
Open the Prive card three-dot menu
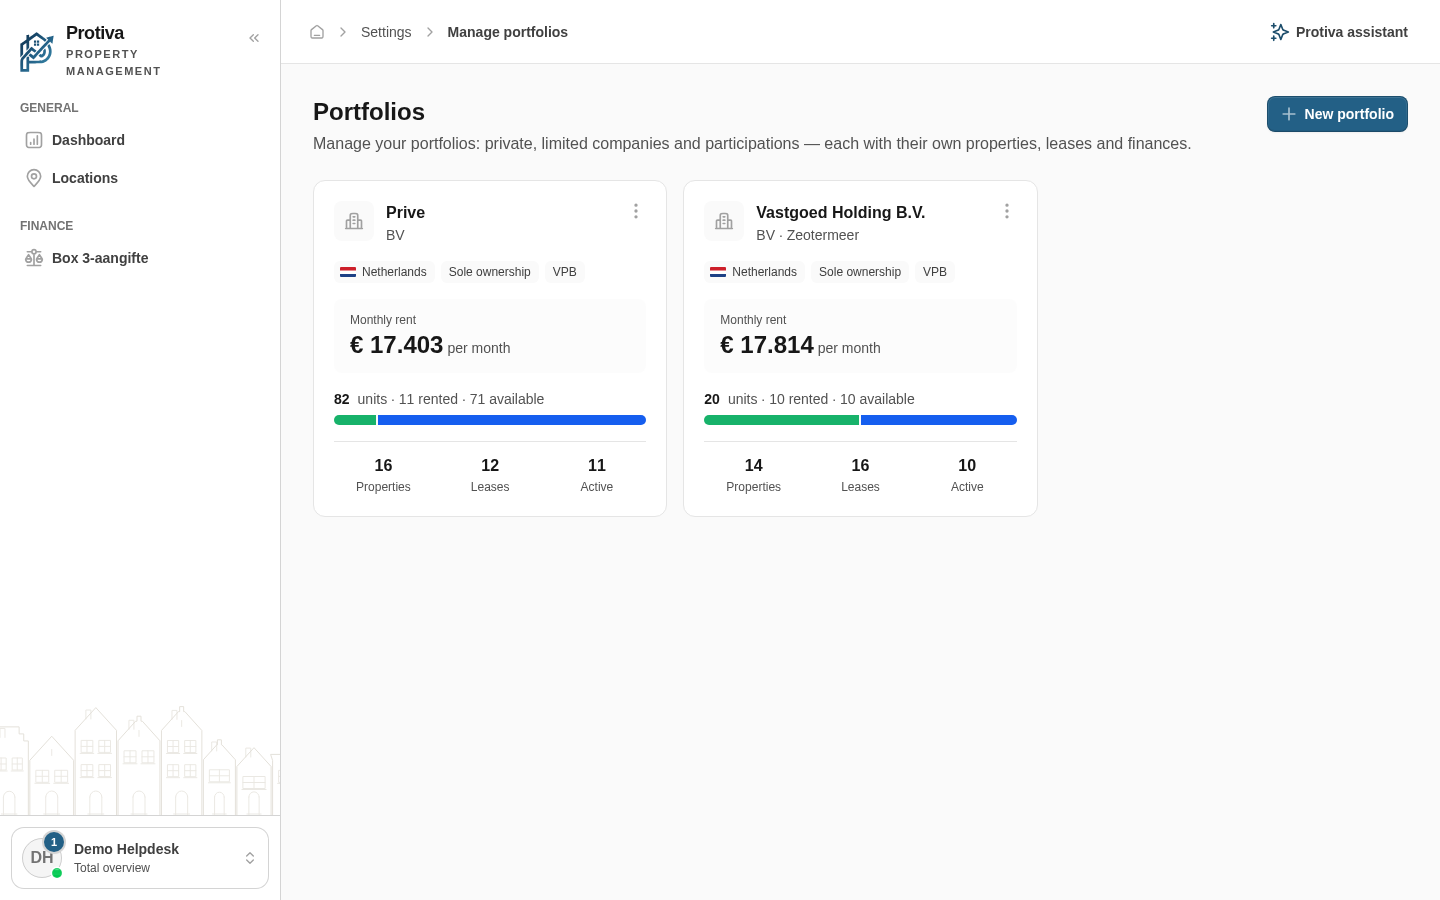click(x=636, y=211)
